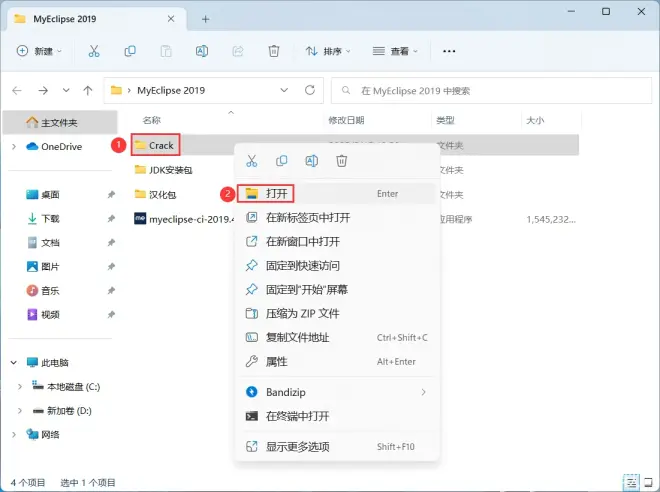This screenshot has height=492, width=660.
Task: Open the toolbar three-dot more options
Action: pyautogui.click(x=449, y=51)
